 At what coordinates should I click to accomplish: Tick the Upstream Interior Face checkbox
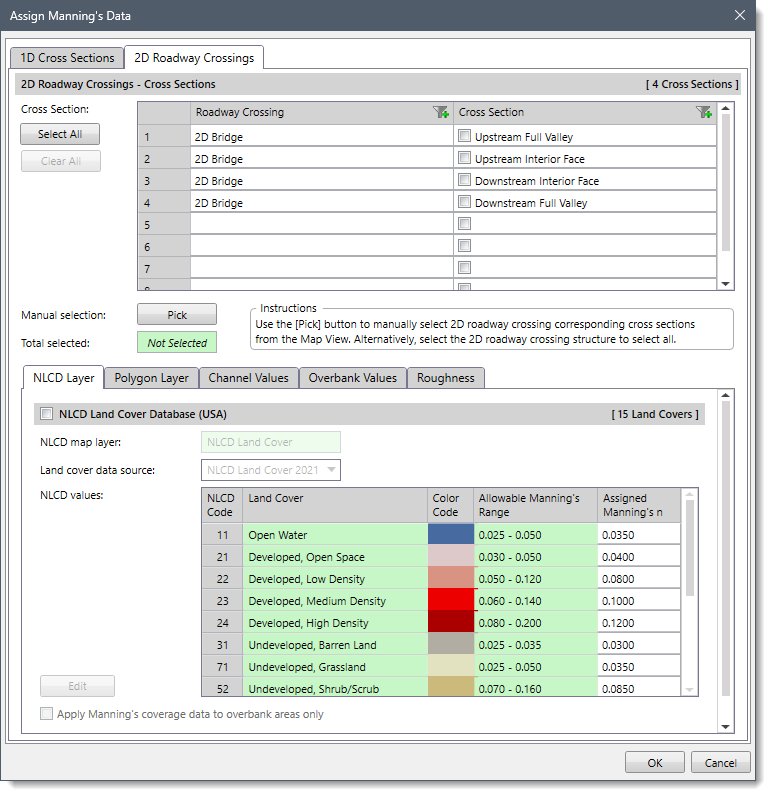point(465,159)
